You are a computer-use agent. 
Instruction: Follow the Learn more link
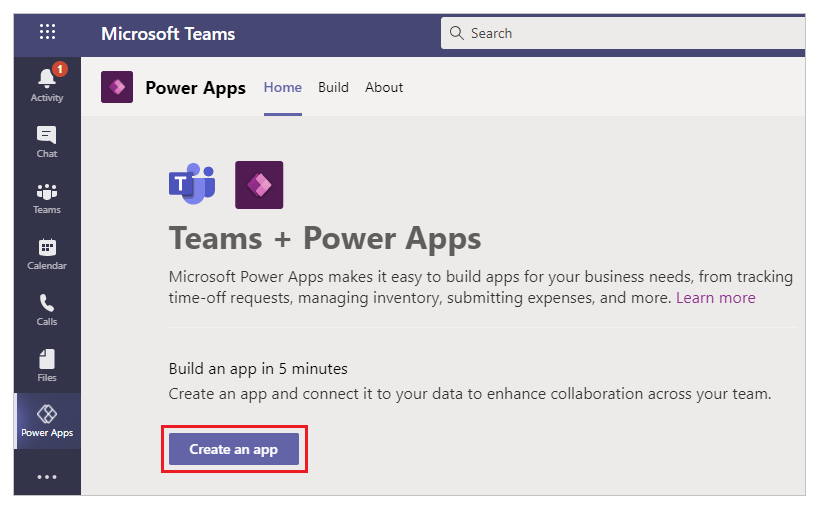(716, 298)
